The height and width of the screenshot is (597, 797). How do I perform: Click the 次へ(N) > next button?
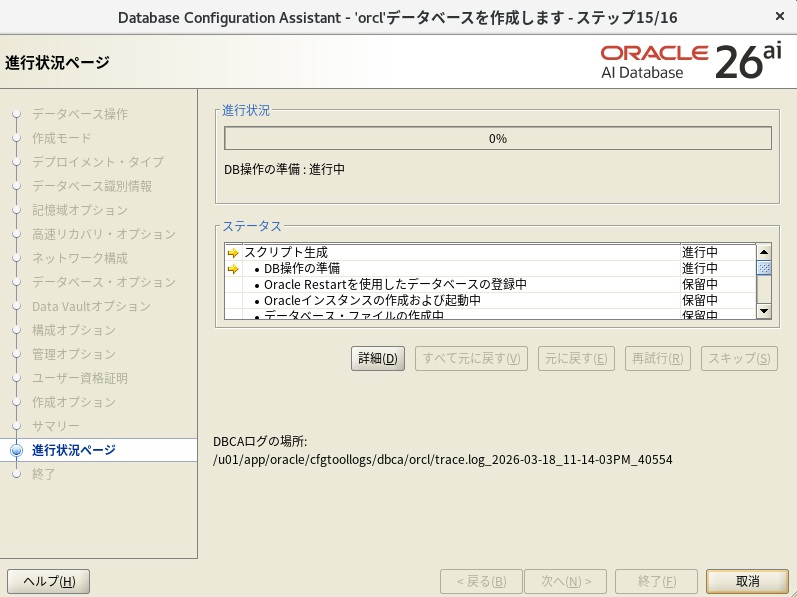coord(566,581)
